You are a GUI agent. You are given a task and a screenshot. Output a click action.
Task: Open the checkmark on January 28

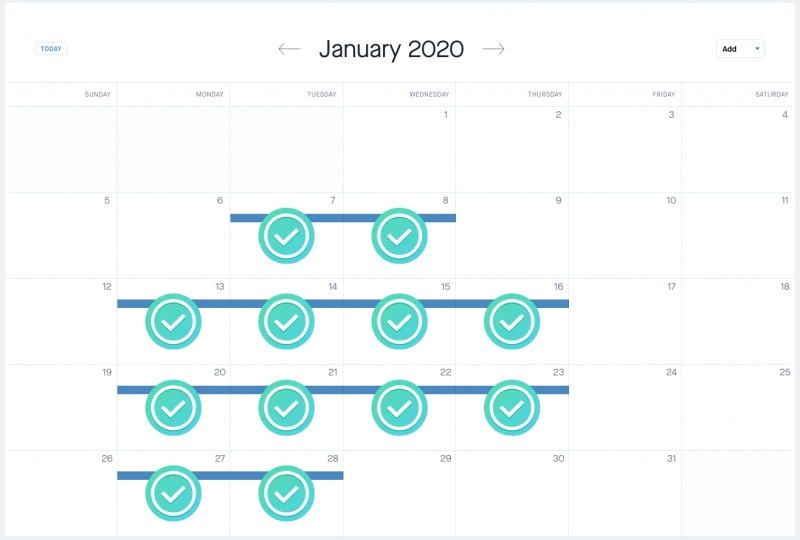click(286, 493)
